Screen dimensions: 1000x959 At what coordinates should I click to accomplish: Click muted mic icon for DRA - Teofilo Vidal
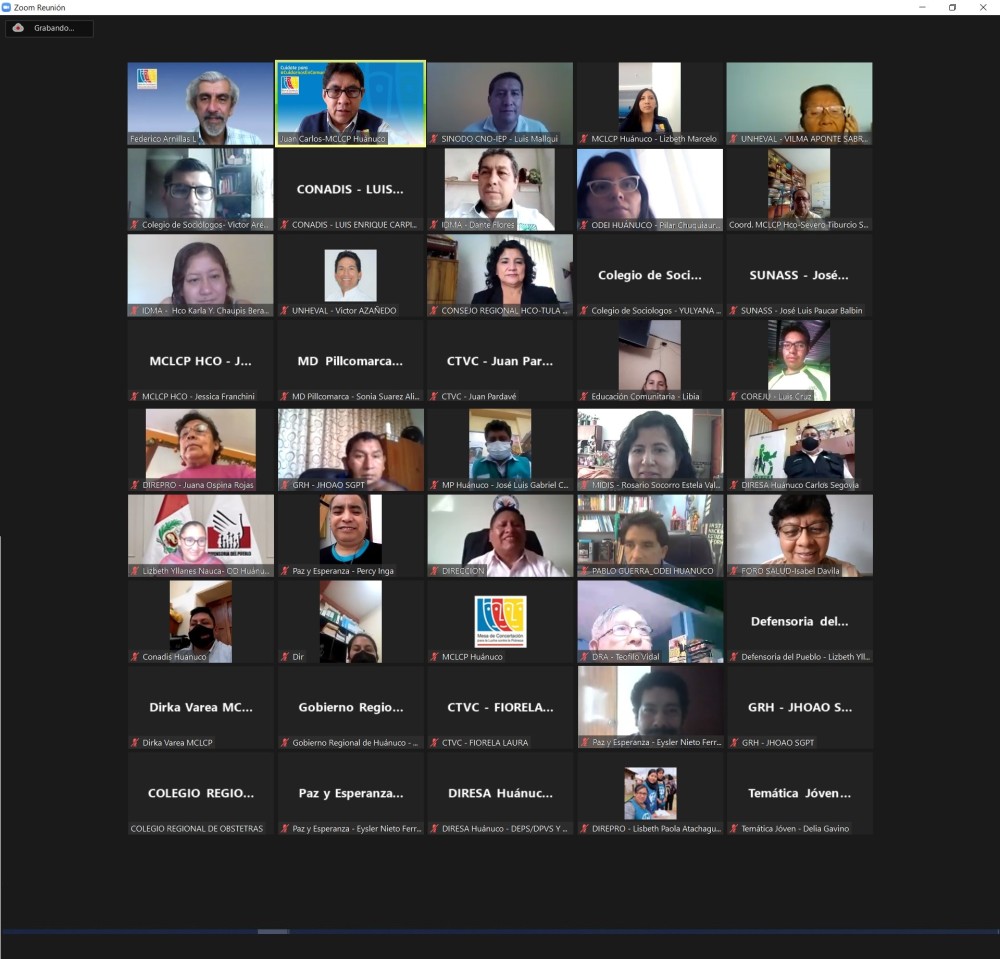click(x=584, y=657)
